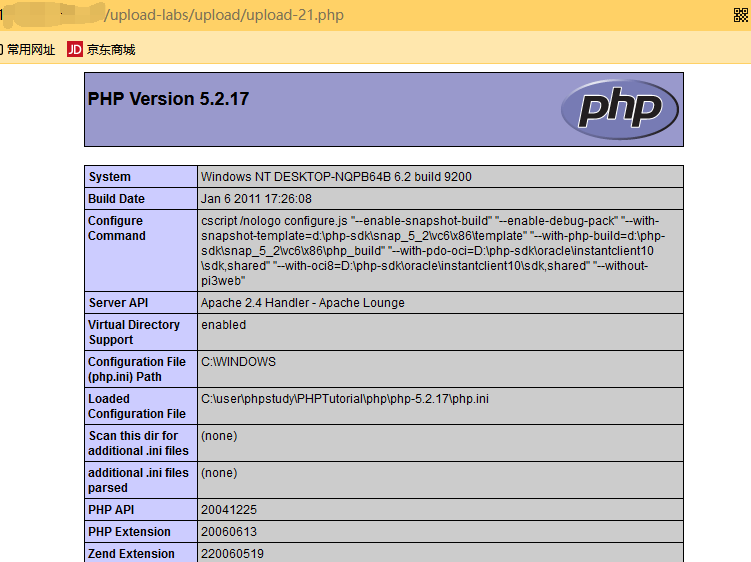The height and width of the screenshot is (562, 751).
Task: Open the 常用网址 bookmarks folder
Action: (30, 49)
